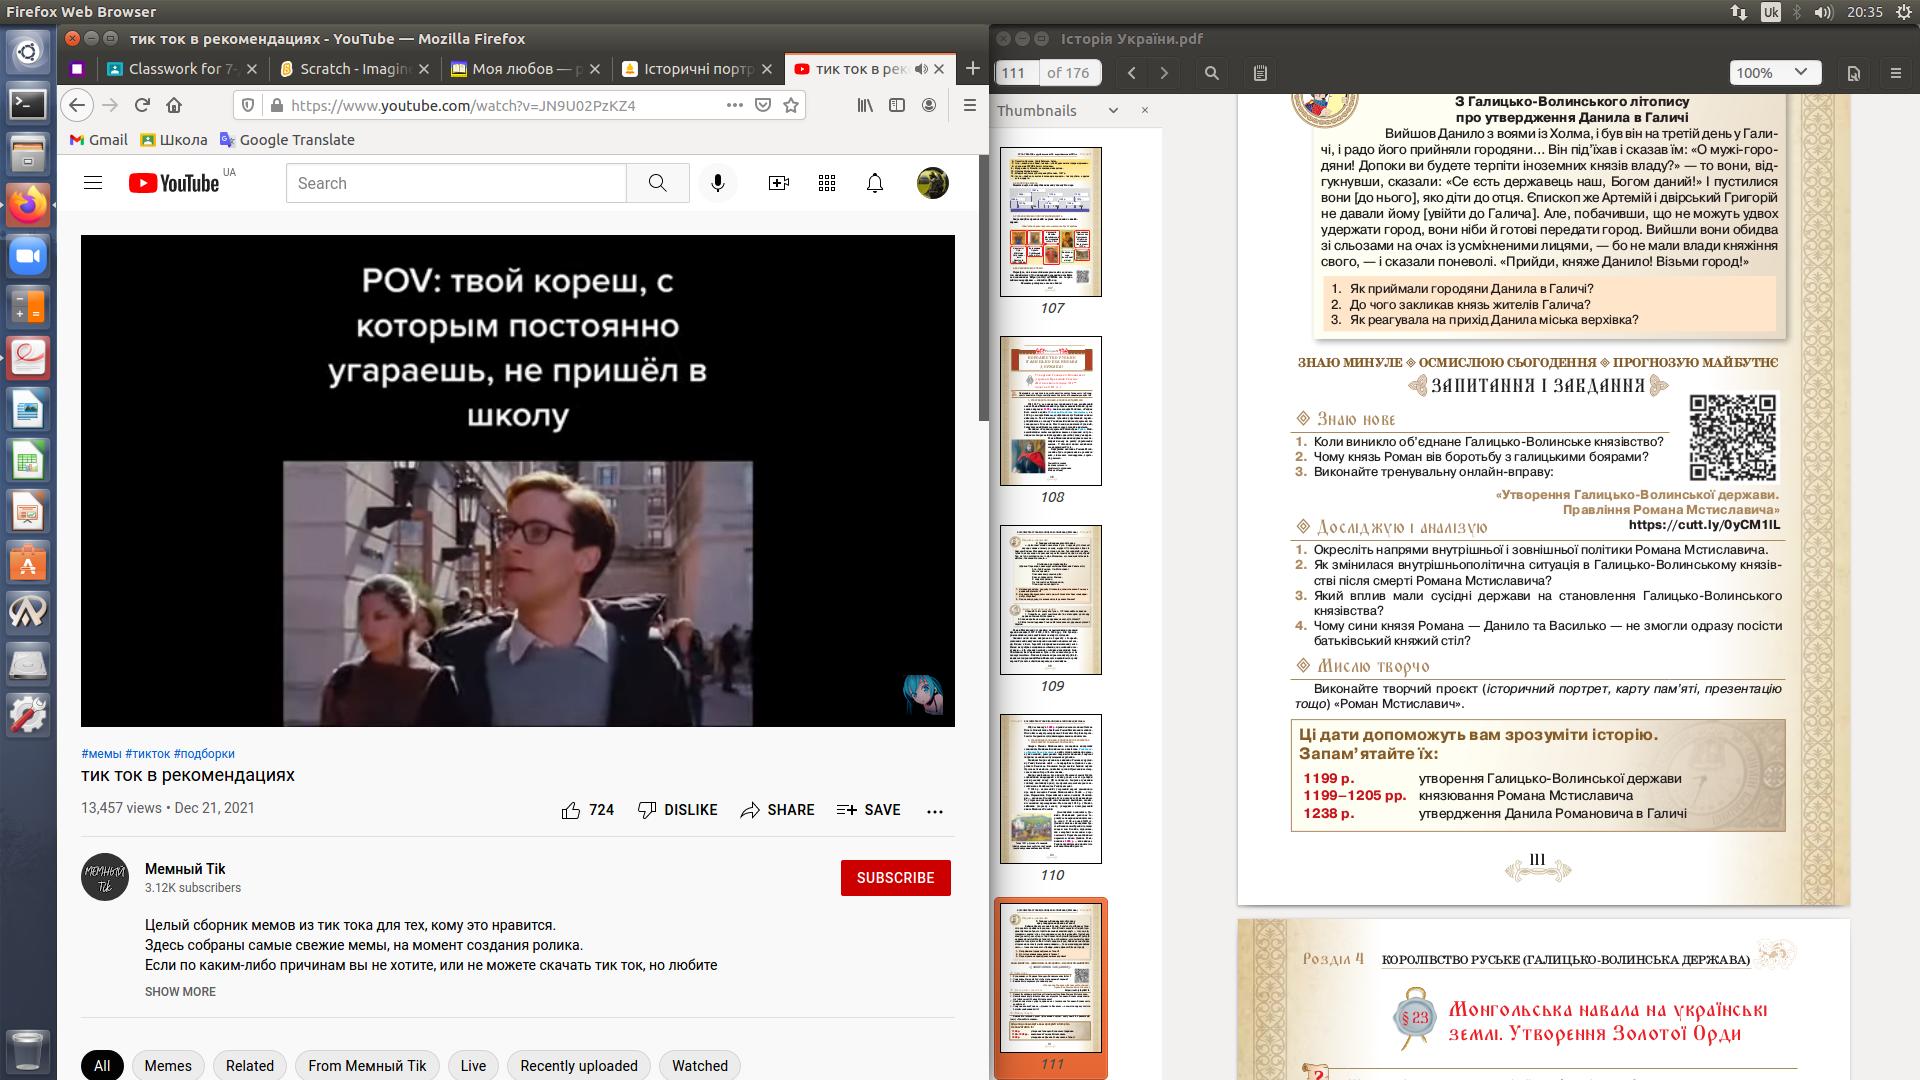
Task: Click the Create video camera icon
Action: tap(778, 183)
